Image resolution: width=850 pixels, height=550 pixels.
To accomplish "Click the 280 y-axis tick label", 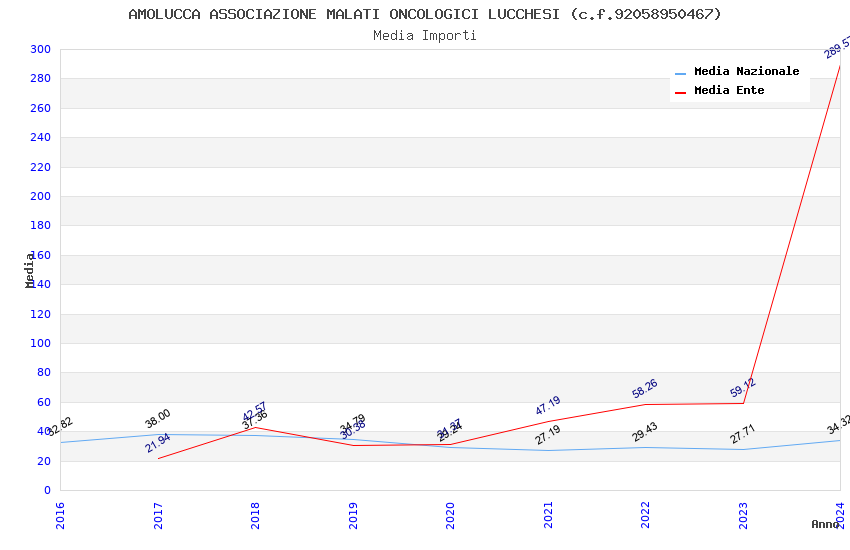I will tap(41, 79).
